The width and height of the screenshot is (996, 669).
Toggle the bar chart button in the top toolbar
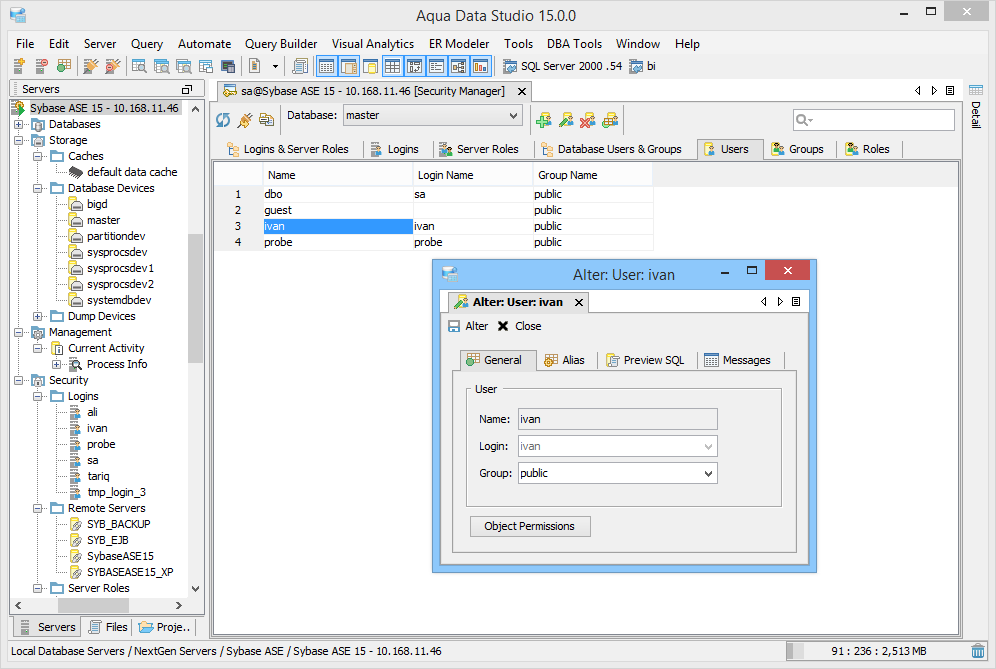(x=480, y=66)
